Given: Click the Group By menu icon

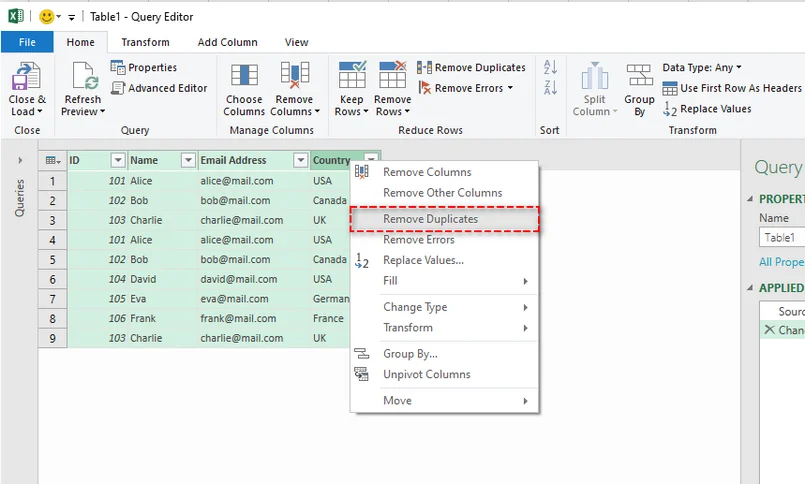Looking at the screenshot, I should point(361,354).
